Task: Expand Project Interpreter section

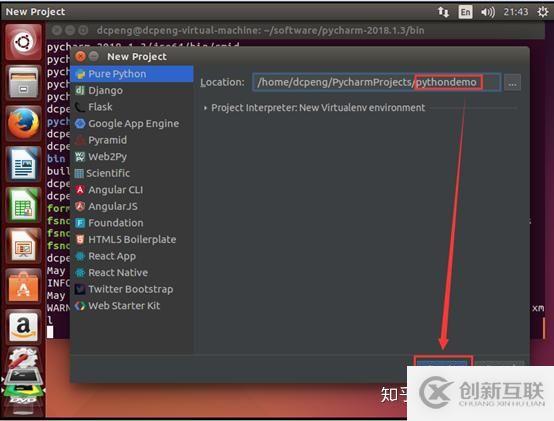Action: (x=206, y=108)
